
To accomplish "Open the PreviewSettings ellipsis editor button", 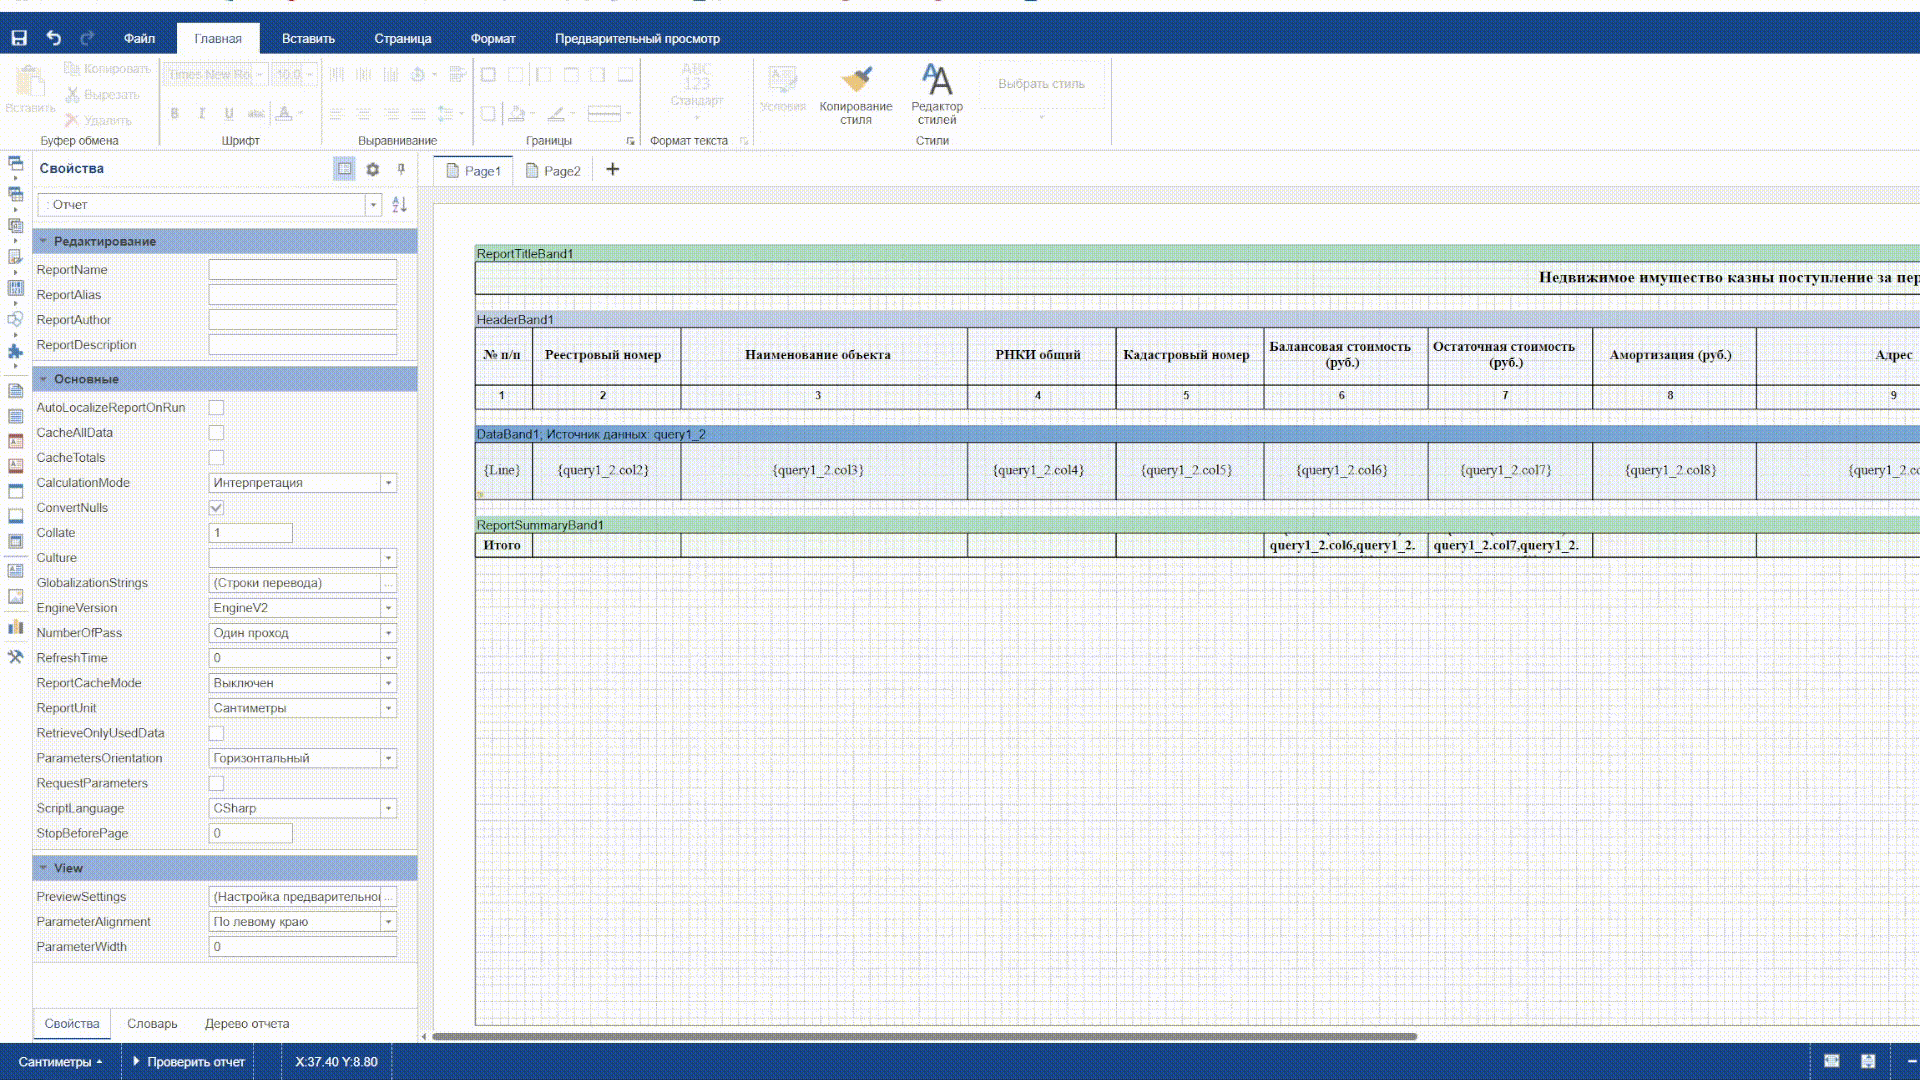I will (x=388, y=897).
